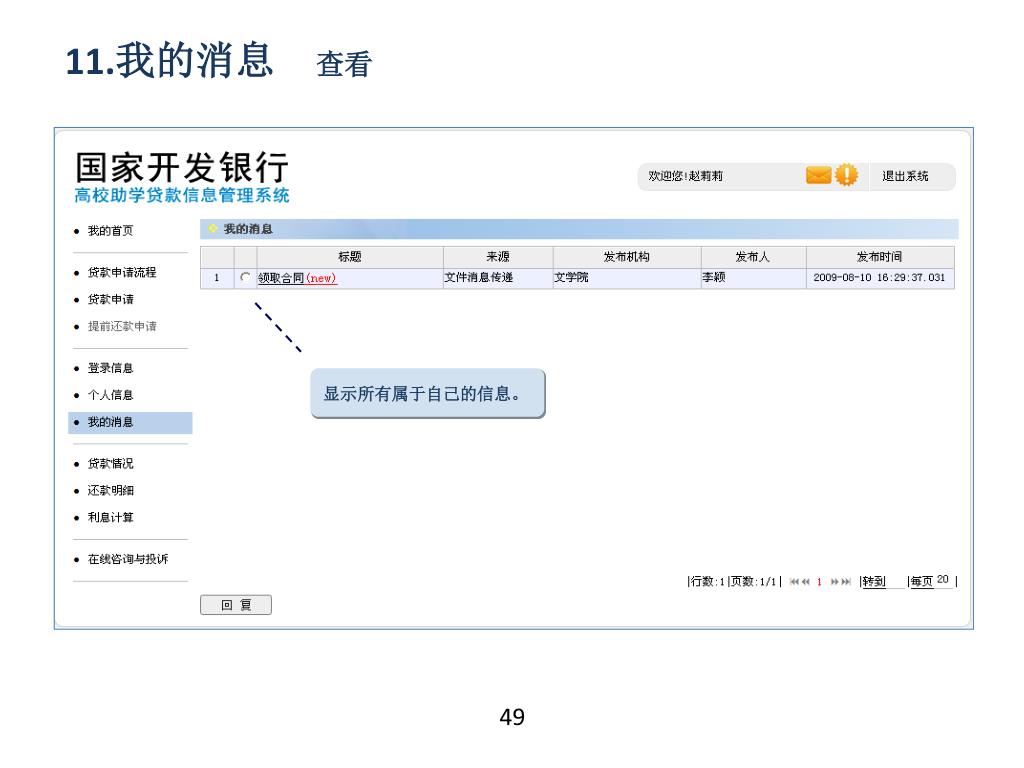Open 贷款申请流程 in the sidebar
Viewport: 1024px width, 768px height.
[x=122, y=272]
